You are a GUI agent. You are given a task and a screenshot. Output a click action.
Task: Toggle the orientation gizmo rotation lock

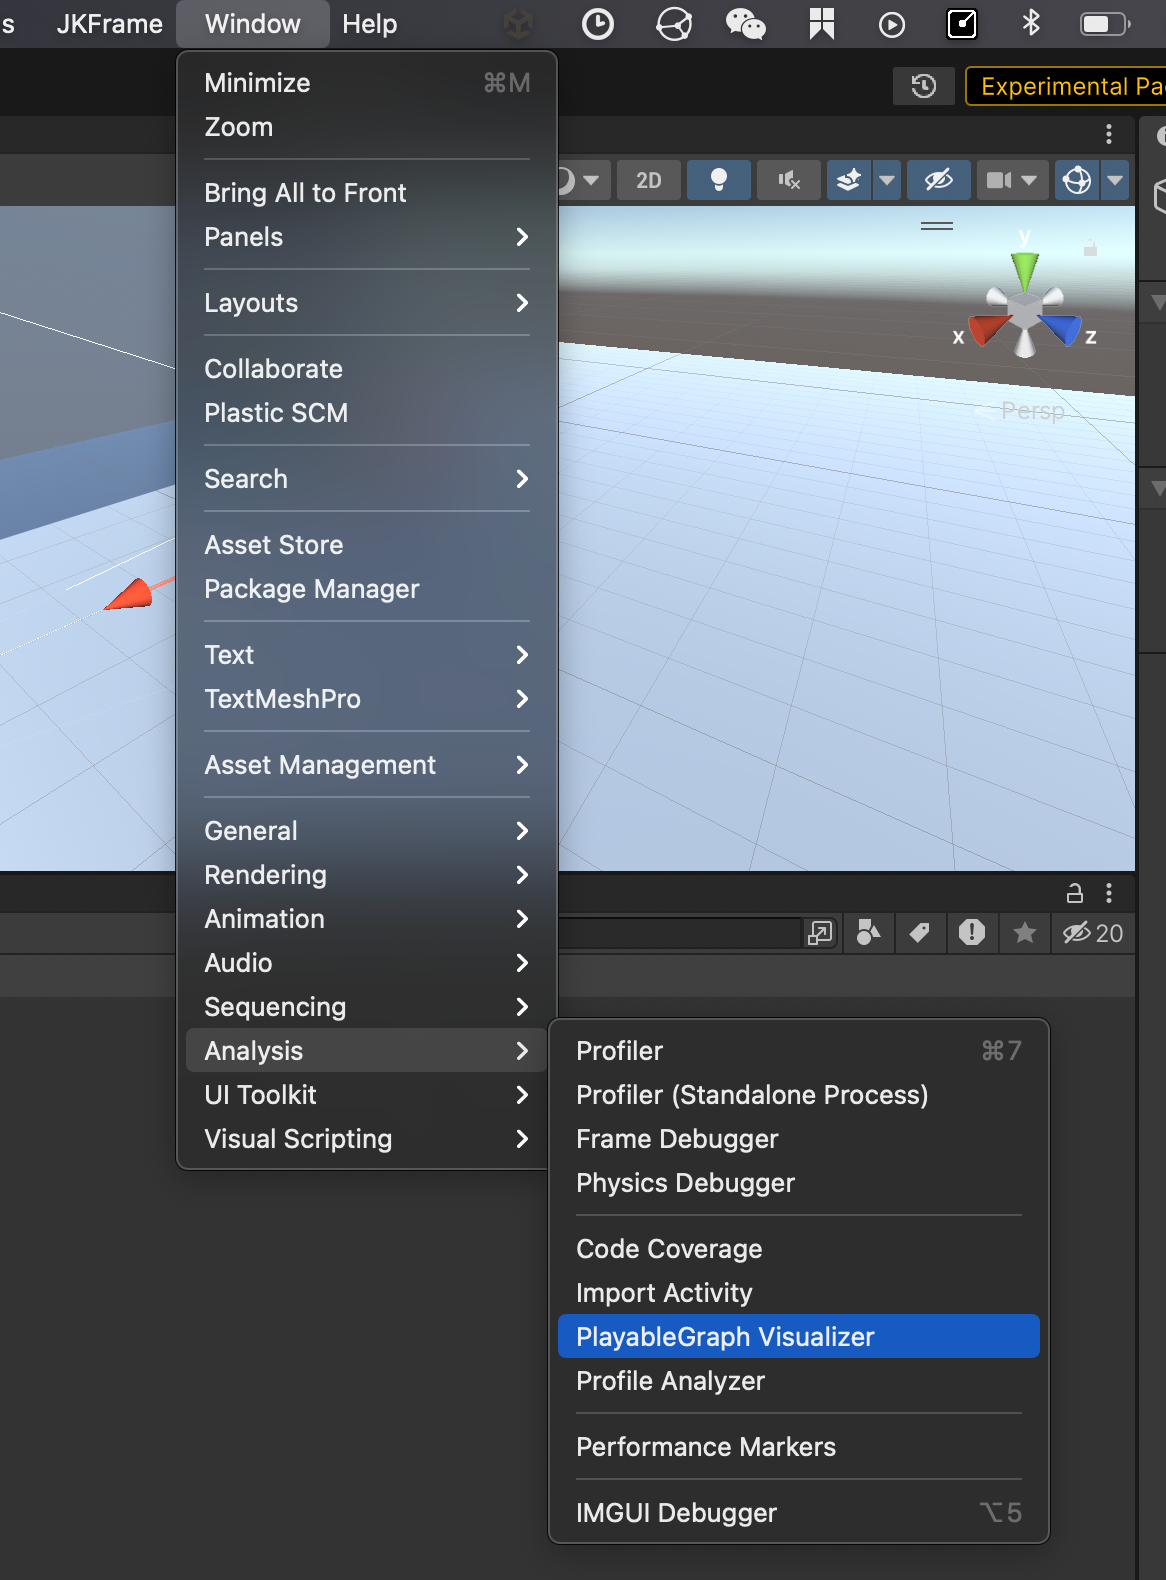tap(1091, 247)
